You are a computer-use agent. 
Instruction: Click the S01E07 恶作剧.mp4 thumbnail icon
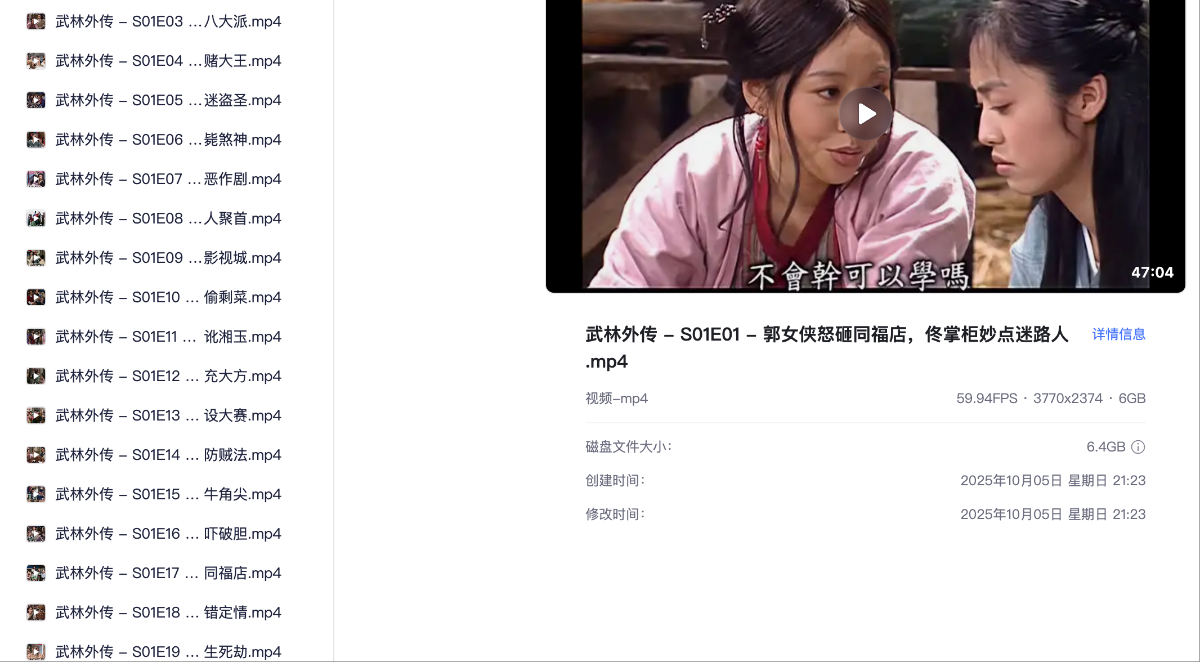(x=36, y=179)
